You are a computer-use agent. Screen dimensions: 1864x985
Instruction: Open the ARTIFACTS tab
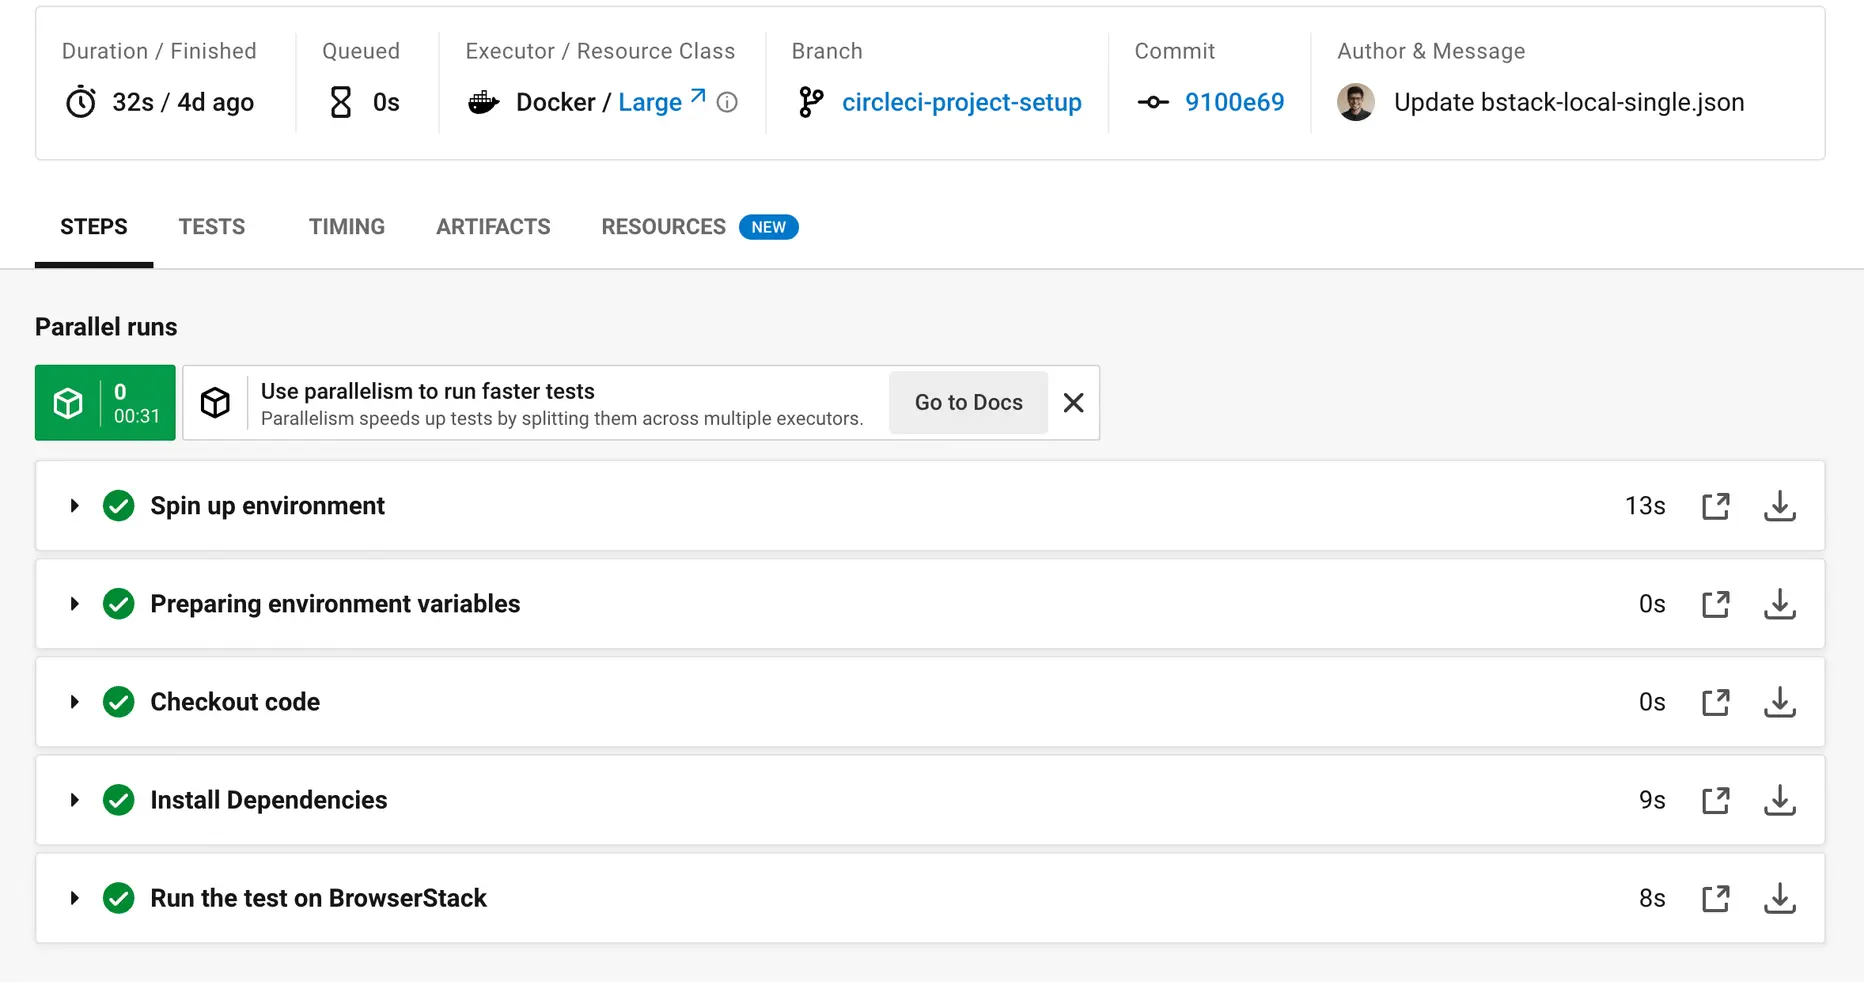coord(493,227)
